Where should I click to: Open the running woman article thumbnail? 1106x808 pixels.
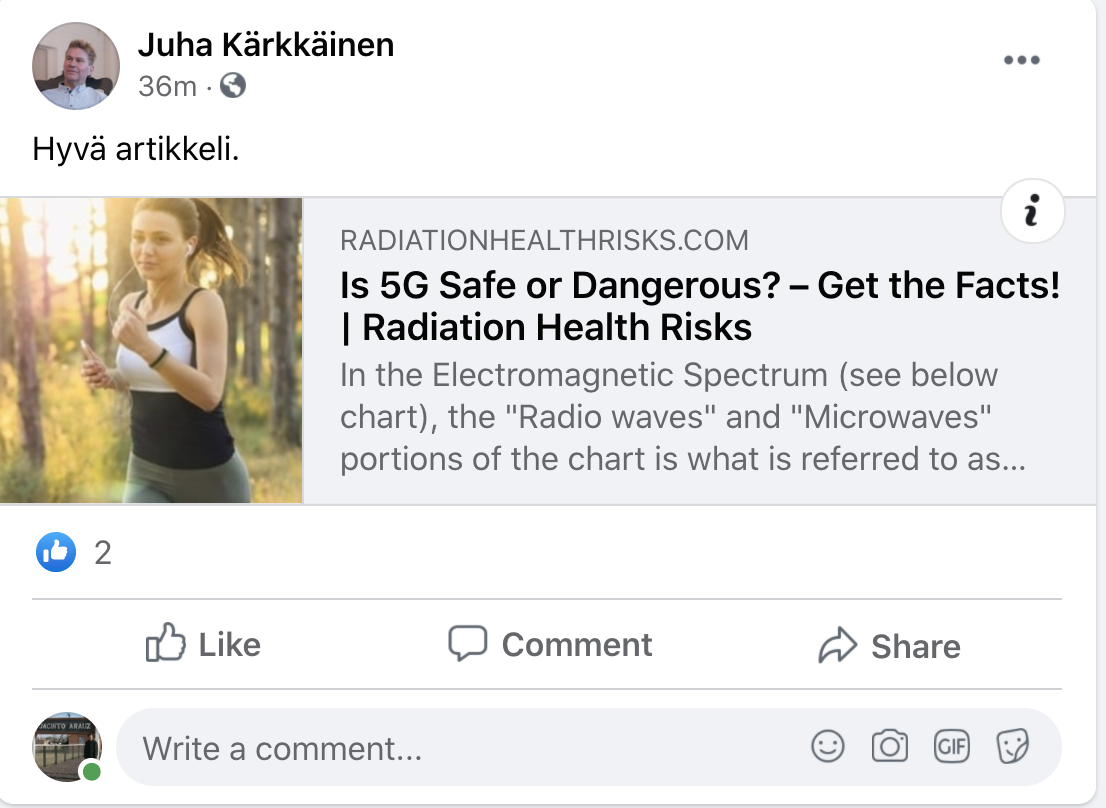[151, 350]
